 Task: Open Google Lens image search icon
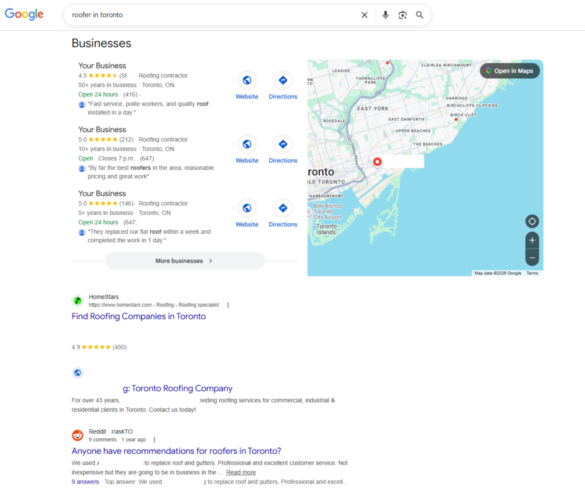point(403,15)
